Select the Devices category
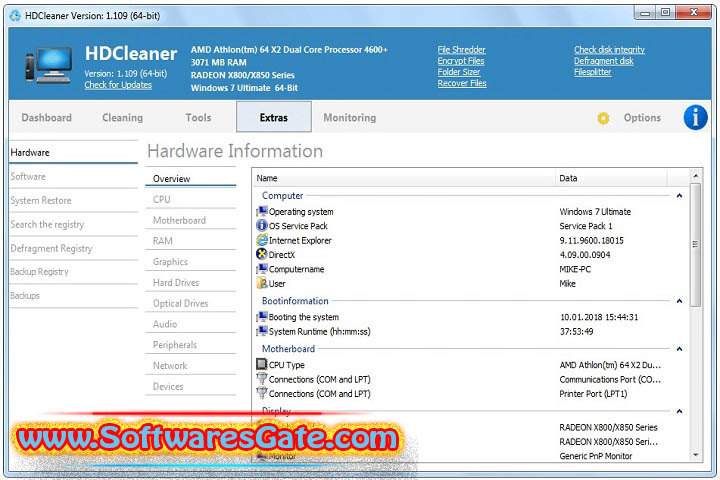This screenshot has width=720, height=480. tap(191, 386)
